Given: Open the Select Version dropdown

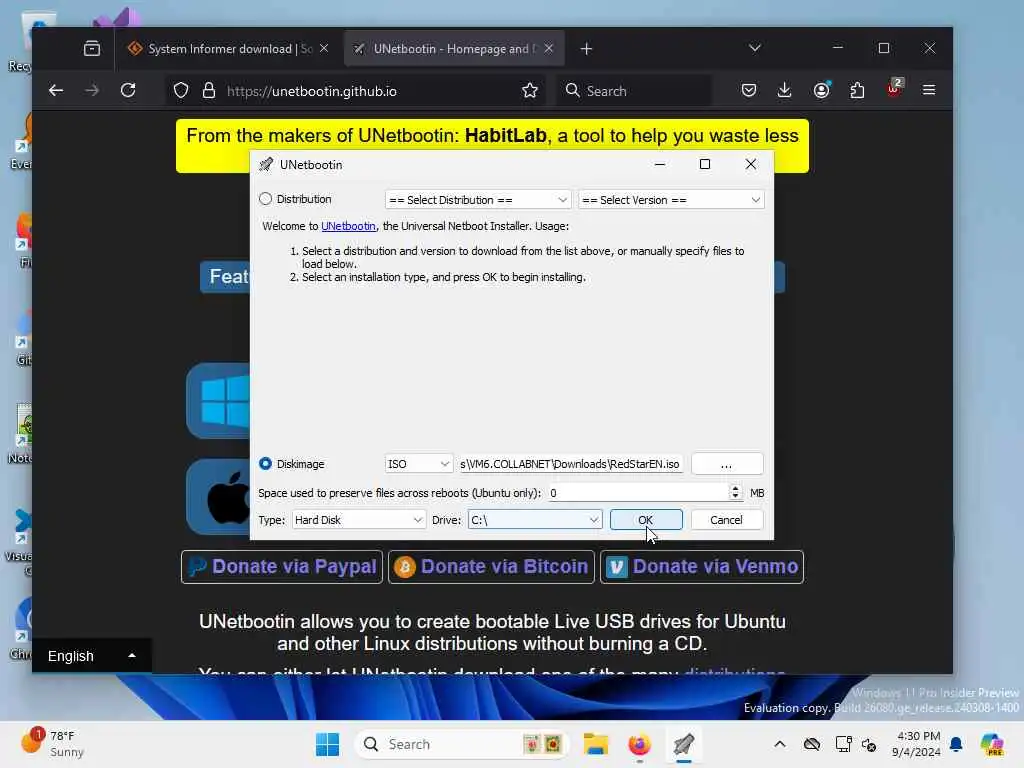Looking at the screenshot, I should (x=671, y=200).
